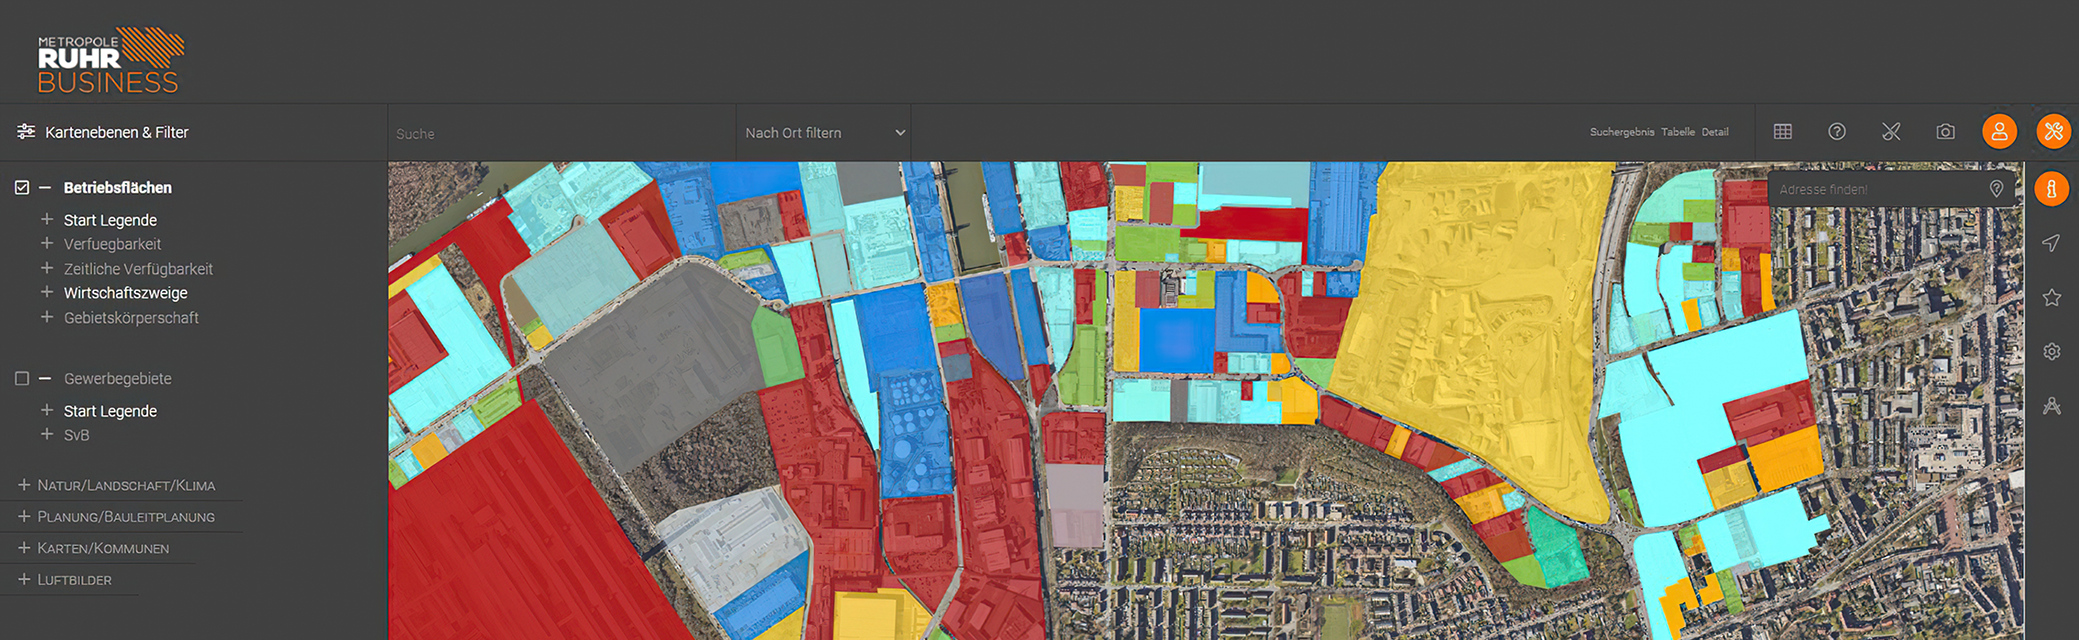Enable the Gewerbegebiete layer checkbox

pos(22,379)
